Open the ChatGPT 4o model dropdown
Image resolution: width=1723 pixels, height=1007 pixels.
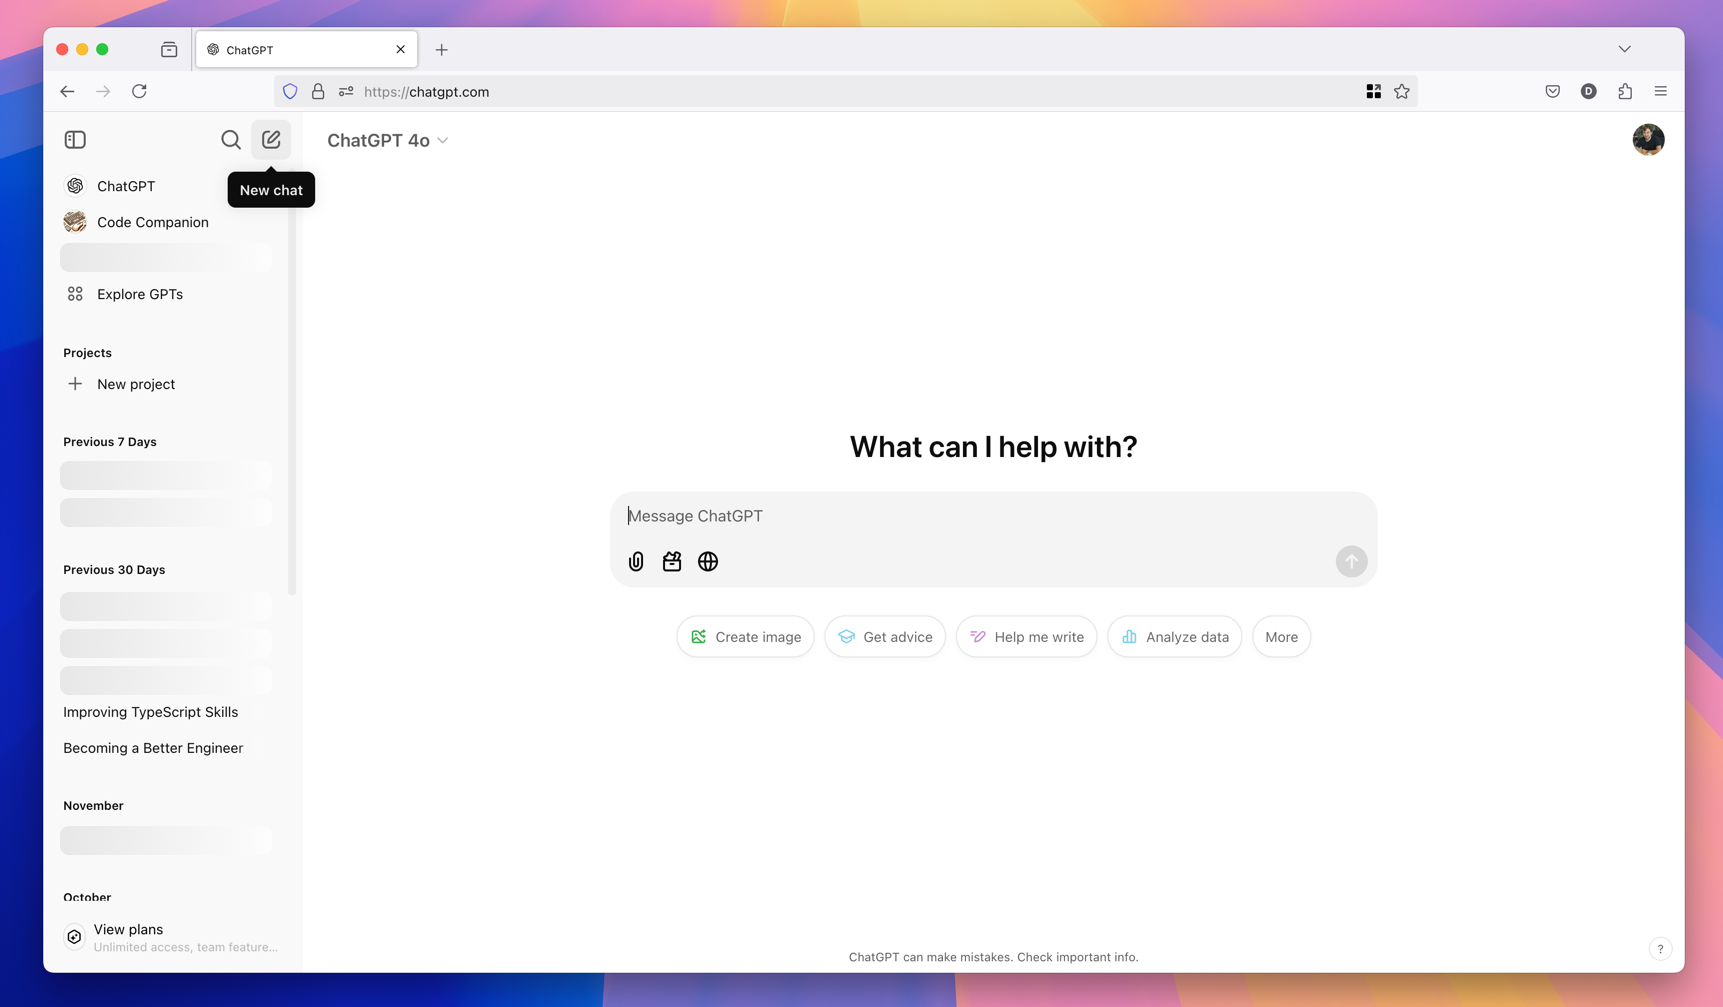388,141
